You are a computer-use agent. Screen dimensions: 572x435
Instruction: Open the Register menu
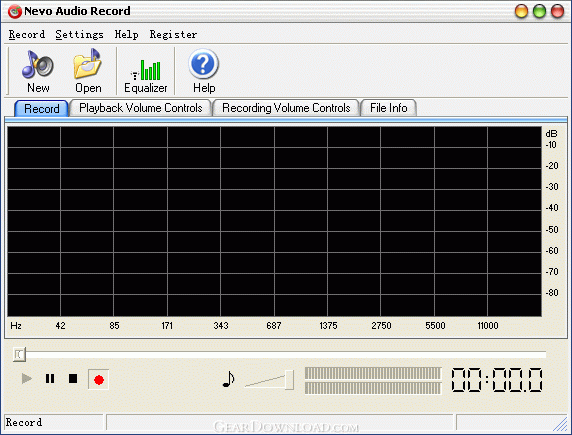click(x=173, y=34)
